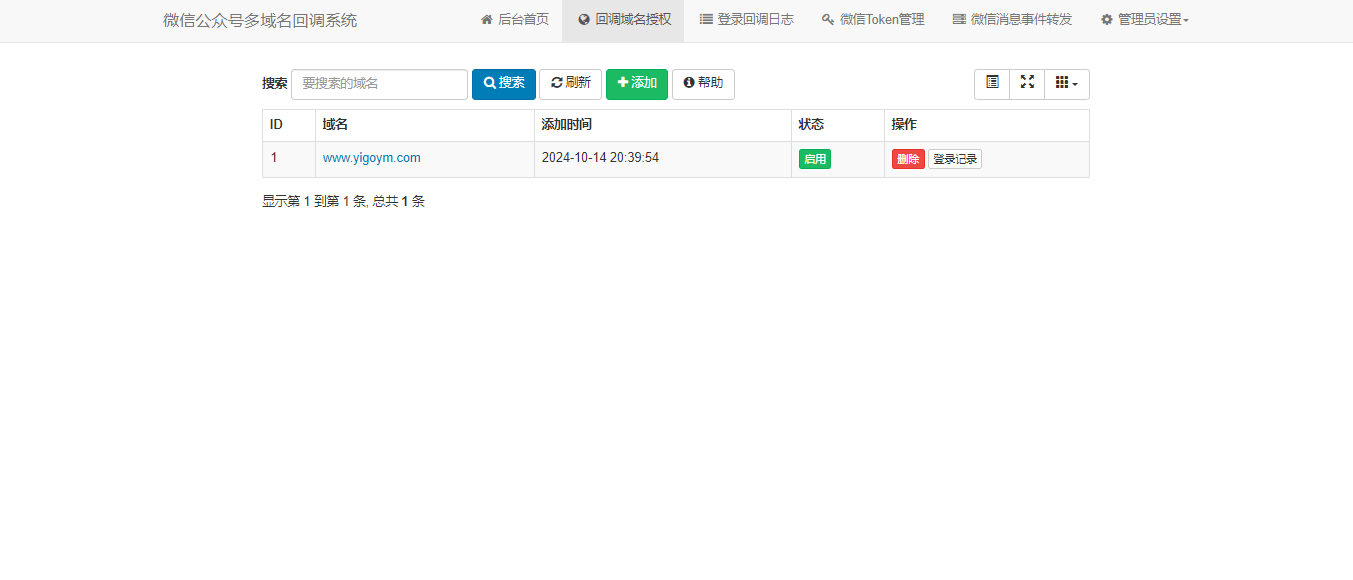This screenshot has height=580, width=1353.
Task: Click the card icon for 微信消息事件转发
Action: 957,18
